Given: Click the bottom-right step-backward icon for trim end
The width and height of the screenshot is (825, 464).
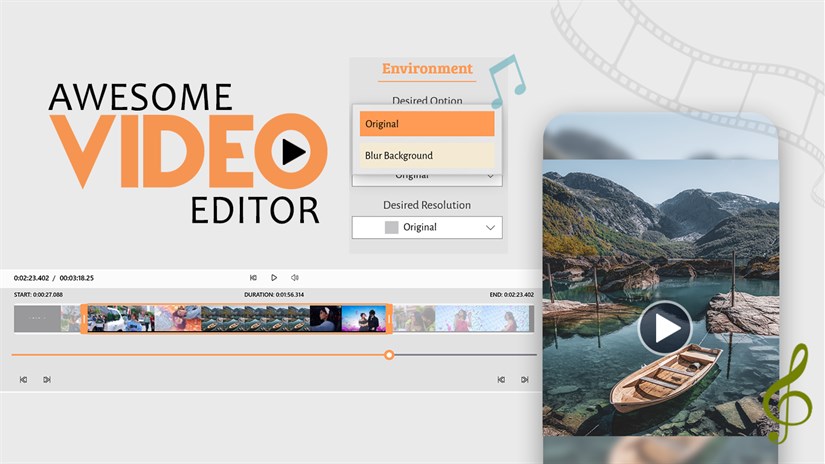Looking at the screenshot, I should tap(501, 380).
